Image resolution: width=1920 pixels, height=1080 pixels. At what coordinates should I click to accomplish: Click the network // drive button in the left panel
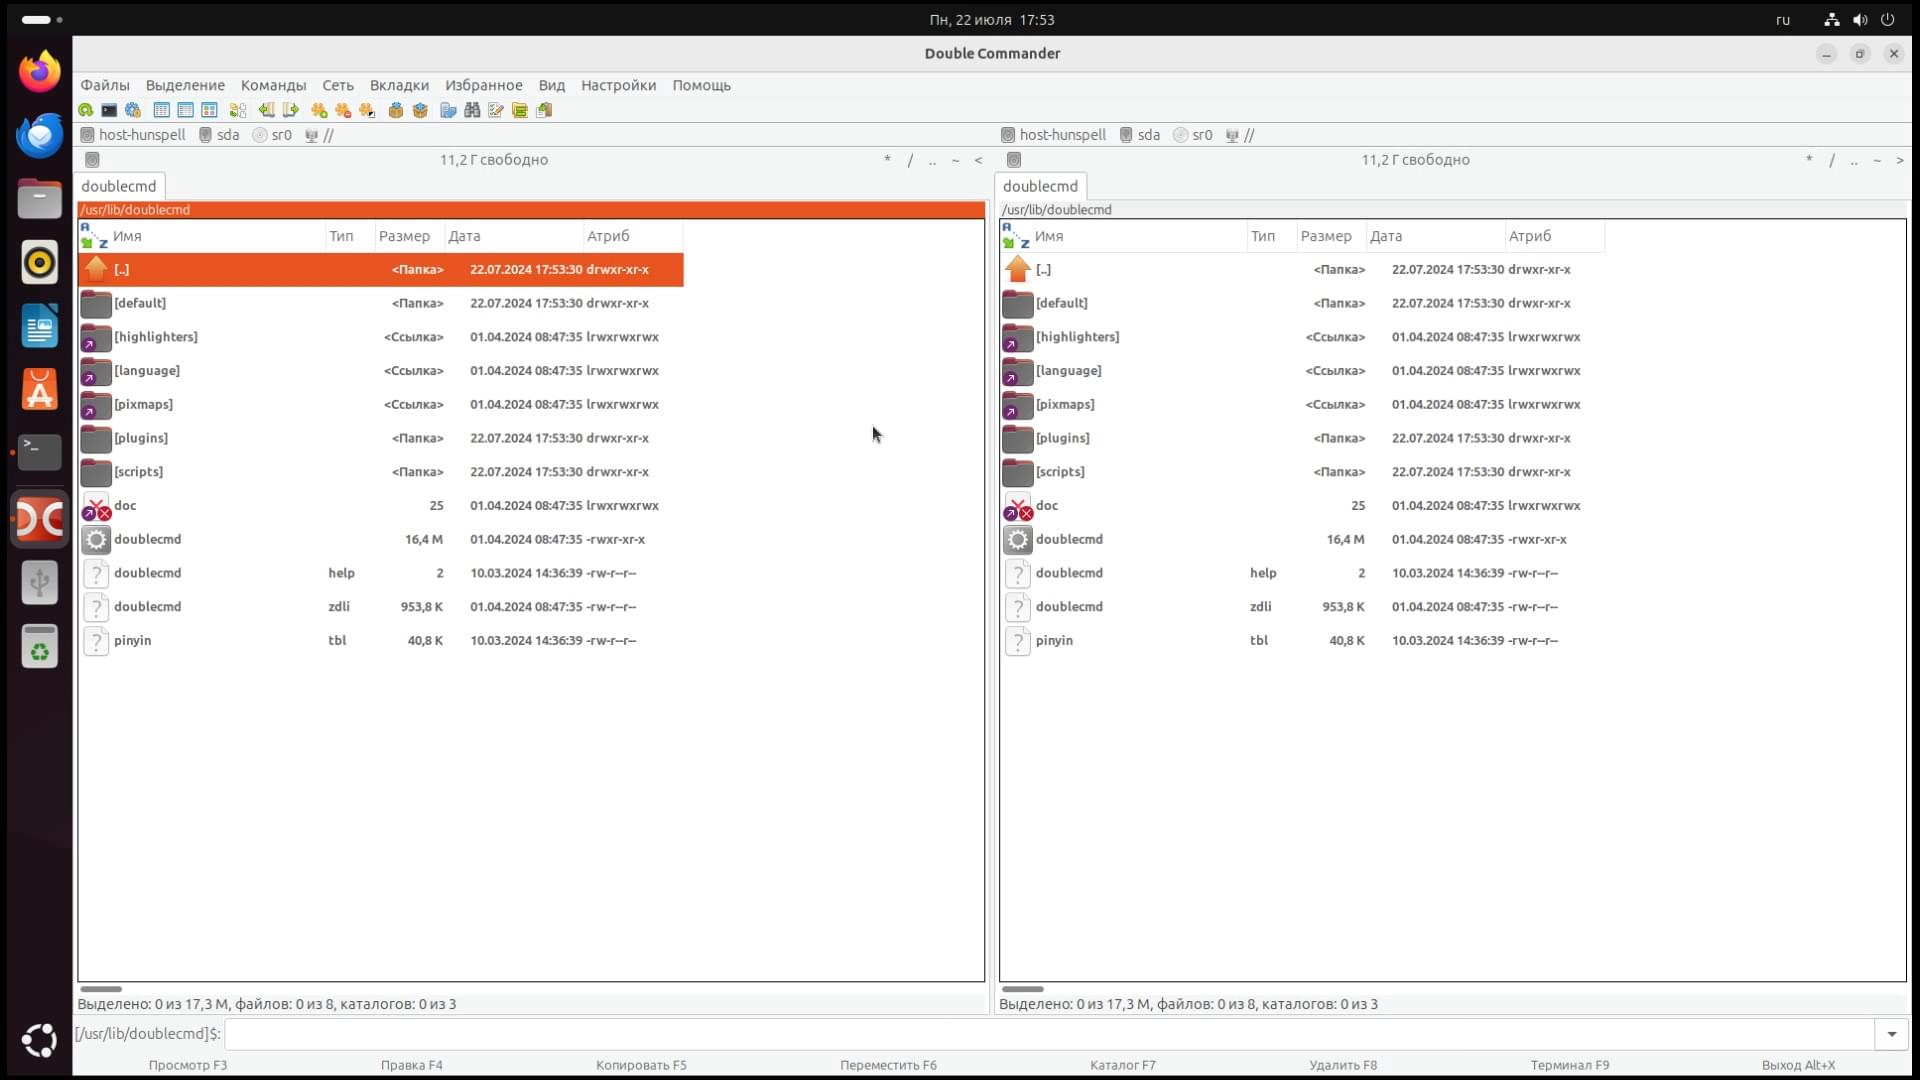319,135
